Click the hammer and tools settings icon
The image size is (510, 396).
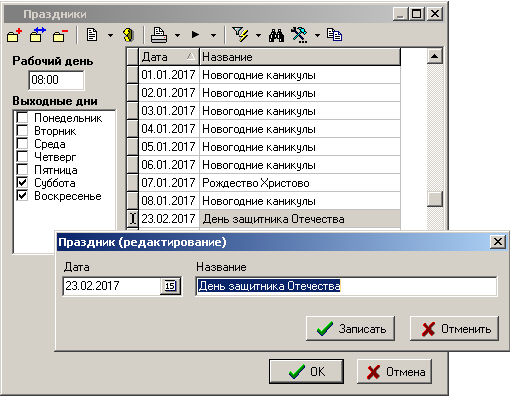click(299, 35)
